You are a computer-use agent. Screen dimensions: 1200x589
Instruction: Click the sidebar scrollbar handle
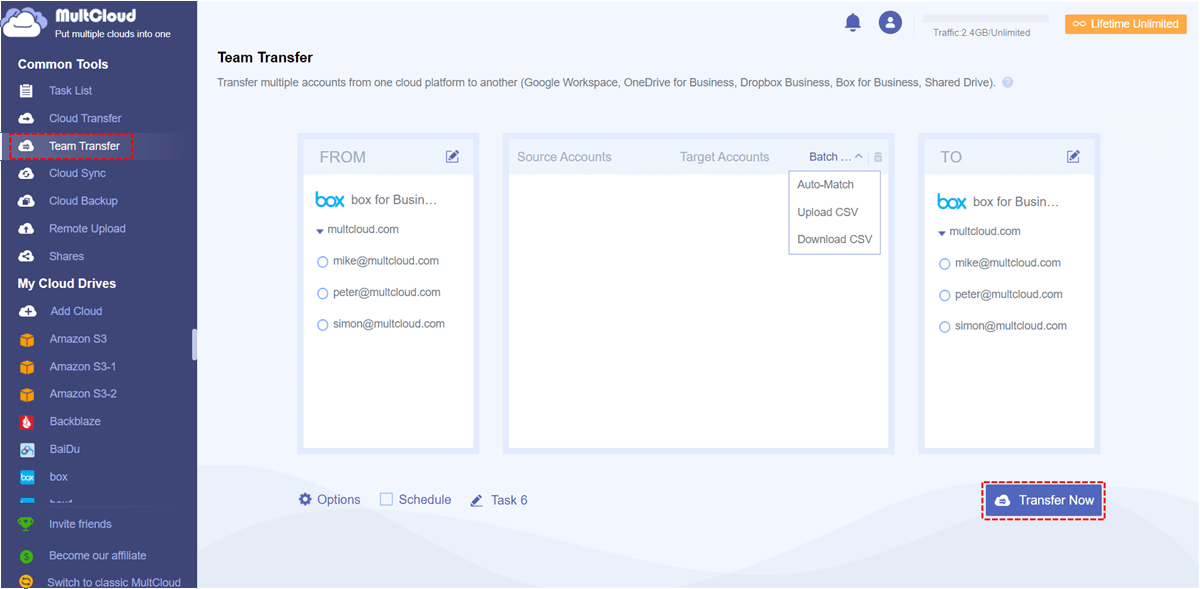[194, 344]
